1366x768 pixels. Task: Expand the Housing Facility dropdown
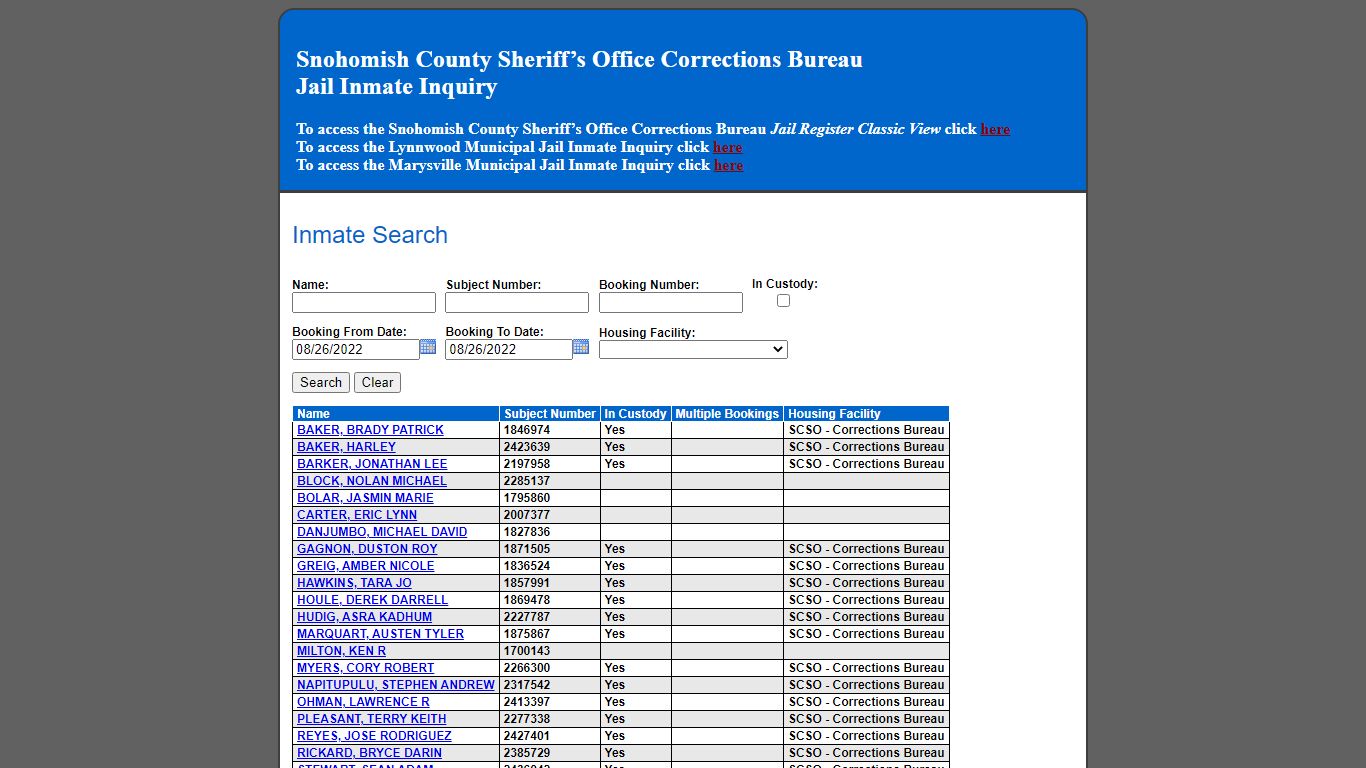[x=693, y=350]
